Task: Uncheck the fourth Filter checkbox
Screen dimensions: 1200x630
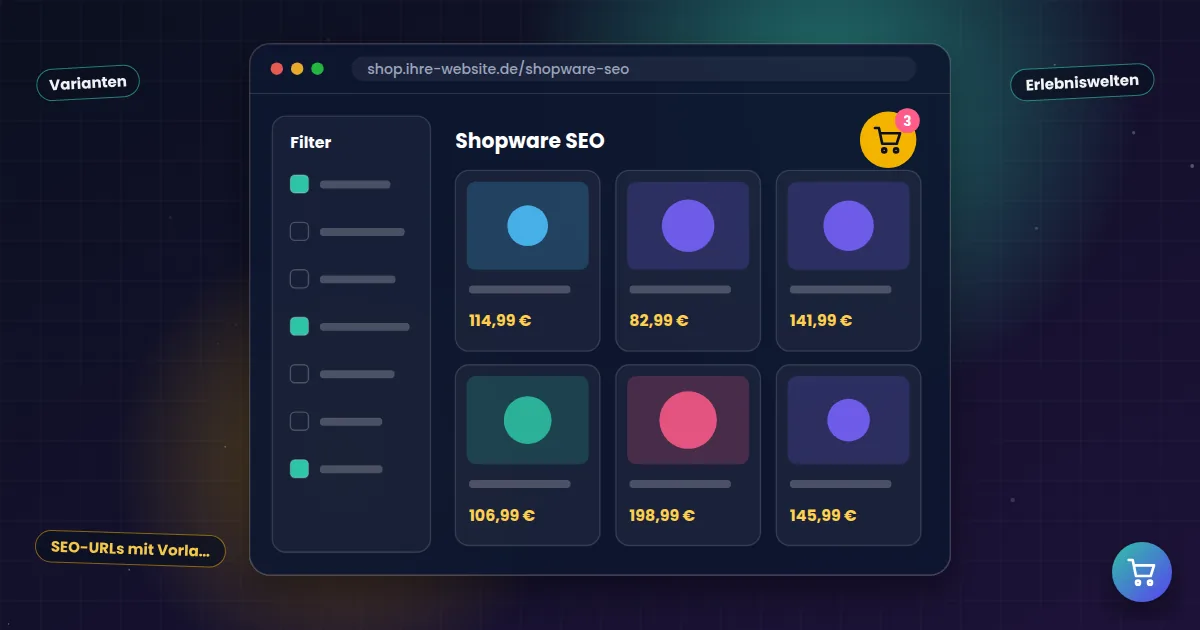Action: pyautogui.click(x=299, y=326)
